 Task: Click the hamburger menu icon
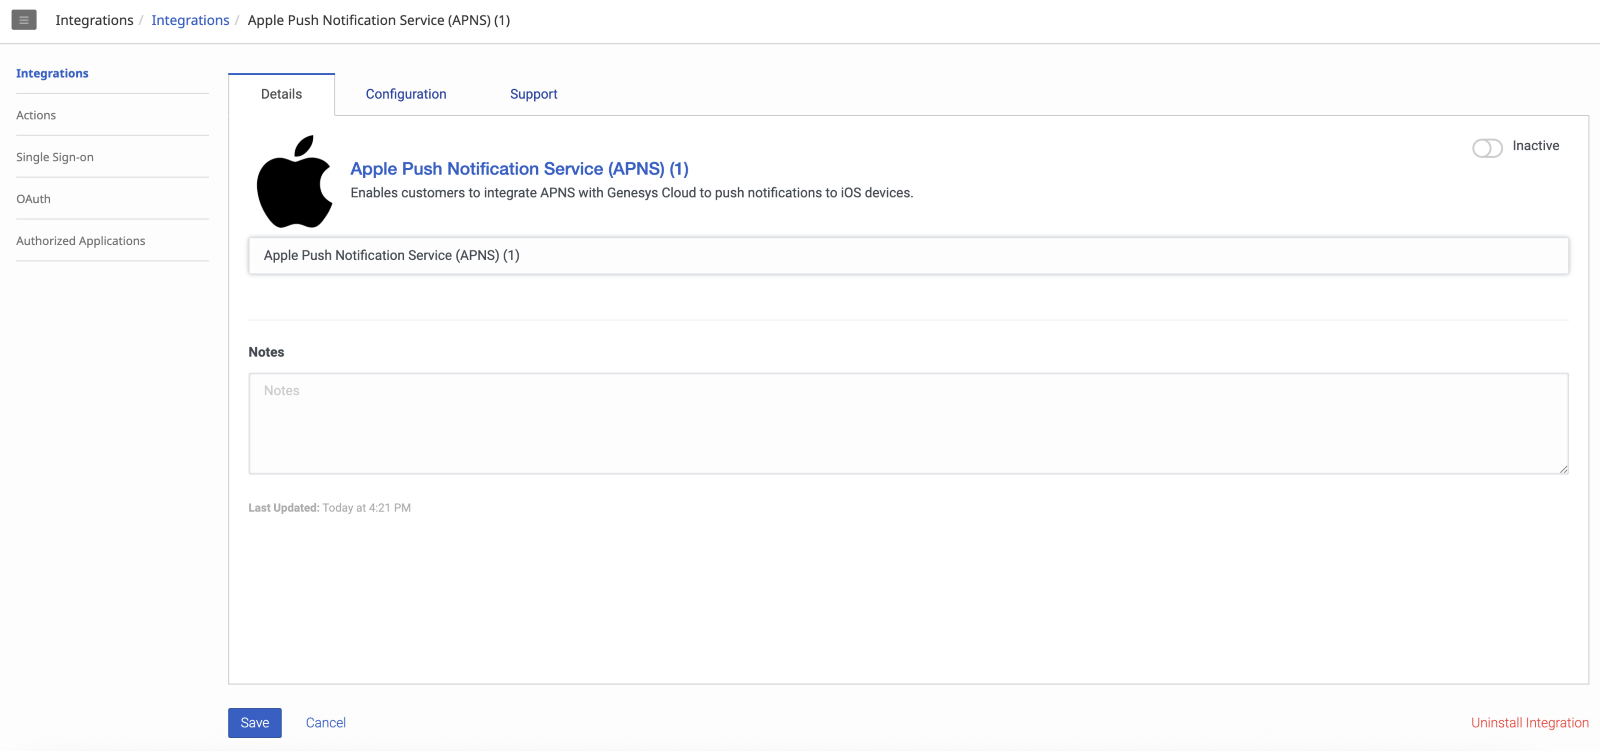pyautogui.click(x=24, y=20)
